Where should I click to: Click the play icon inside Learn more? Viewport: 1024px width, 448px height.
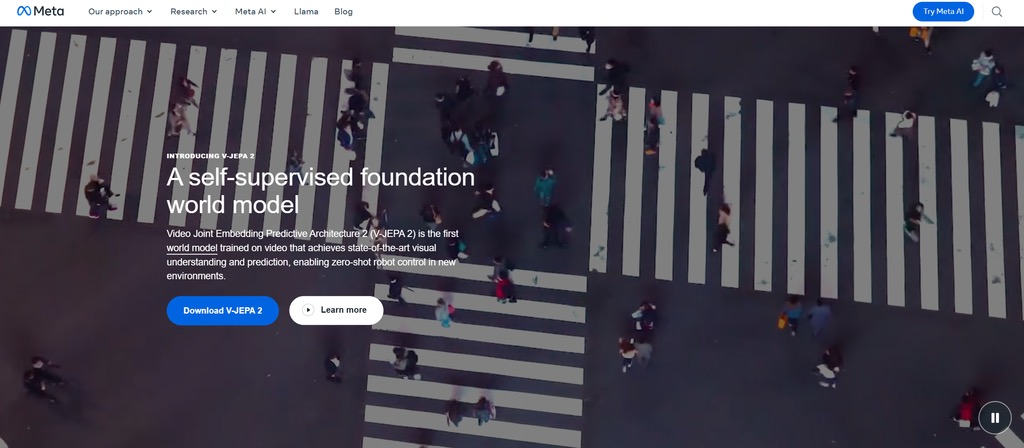tap(308, 310)
